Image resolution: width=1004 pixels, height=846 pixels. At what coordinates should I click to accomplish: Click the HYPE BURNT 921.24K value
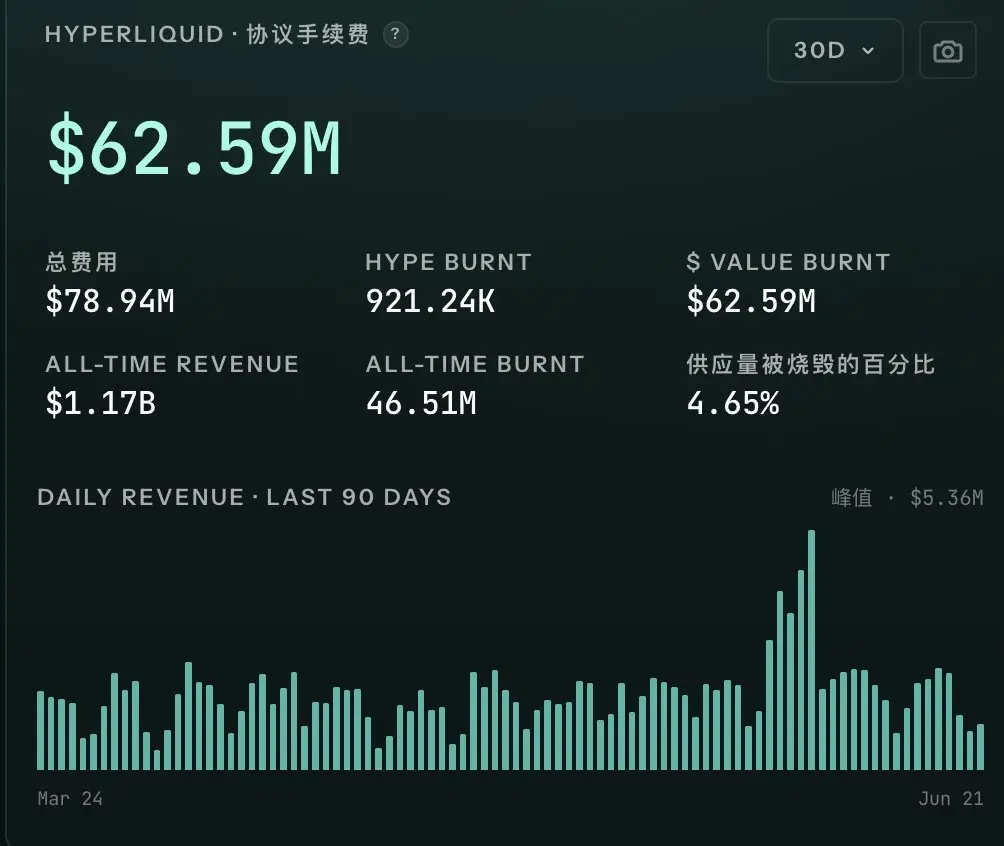(x=430, y=301)
